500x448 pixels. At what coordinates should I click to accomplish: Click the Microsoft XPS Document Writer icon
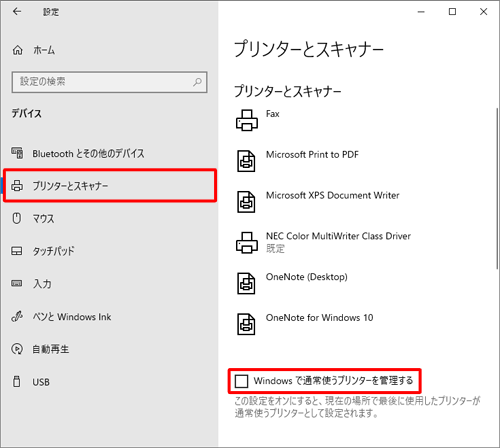coord(246,202)
